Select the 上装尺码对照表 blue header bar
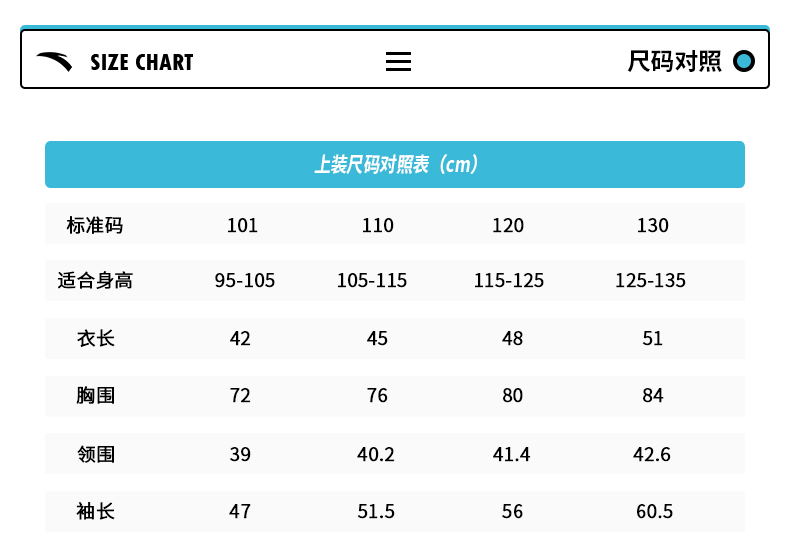 [395, 164]
